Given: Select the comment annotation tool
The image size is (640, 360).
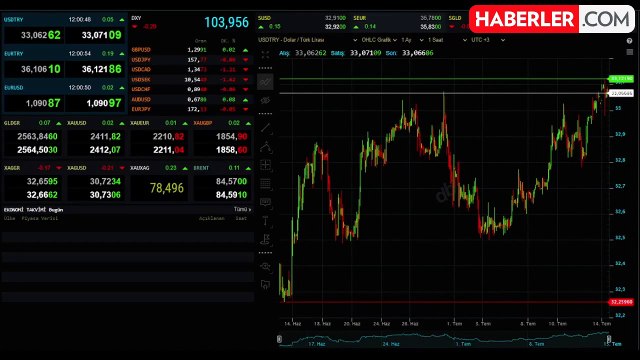Looking at the screenshot, I should coord(265,202).
